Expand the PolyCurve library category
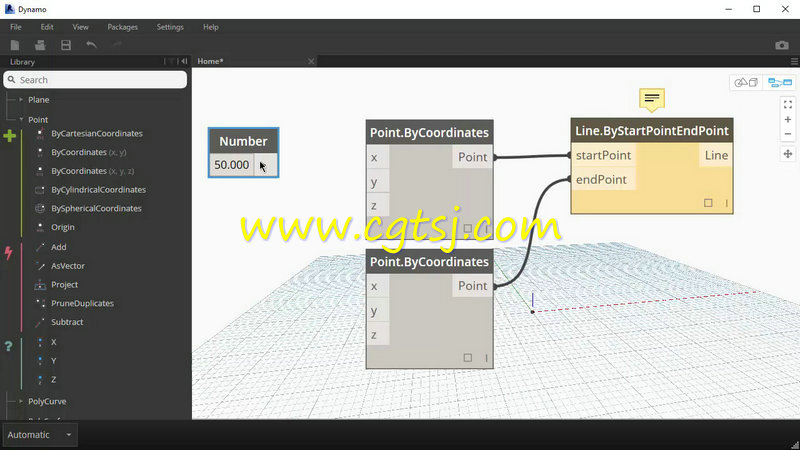 click(21, 402)
